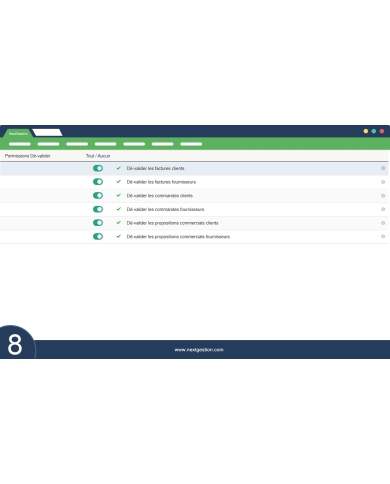This screenshot has height=484, width=390.
Task: Click green checkmark beside factures clients
Action: point(119,168)
